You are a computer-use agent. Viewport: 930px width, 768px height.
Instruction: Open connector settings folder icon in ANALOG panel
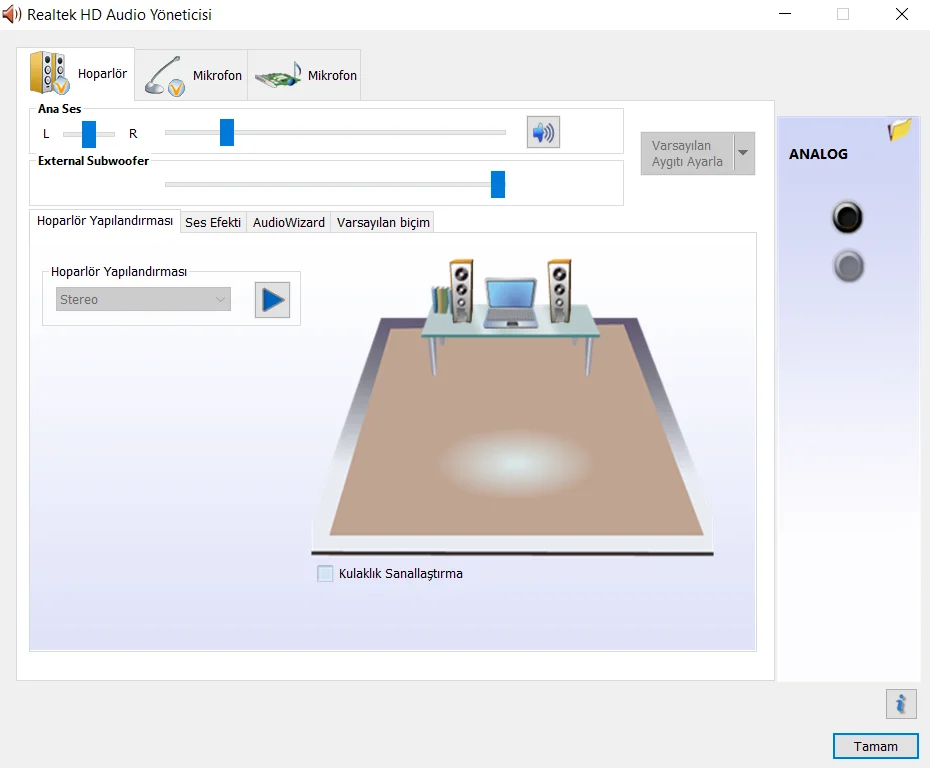899,129
